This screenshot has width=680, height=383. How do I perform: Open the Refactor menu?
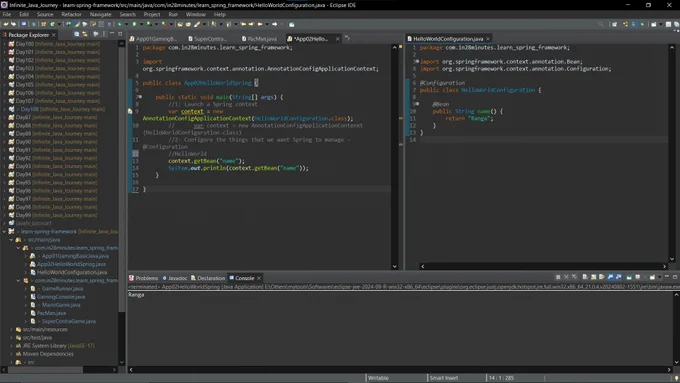(x=72, y=14)
